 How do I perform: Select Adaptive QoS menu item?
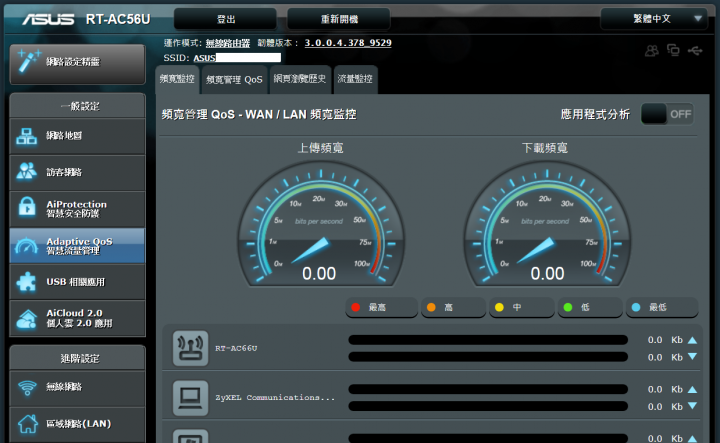coord(77,246)
